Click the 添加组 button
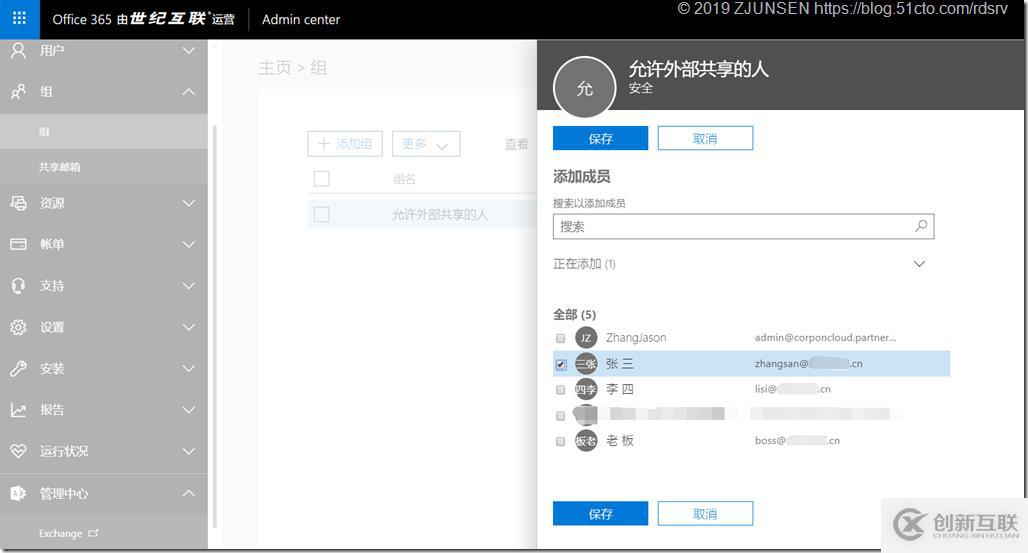This screenshot has width=1028, height=553. 345,144
